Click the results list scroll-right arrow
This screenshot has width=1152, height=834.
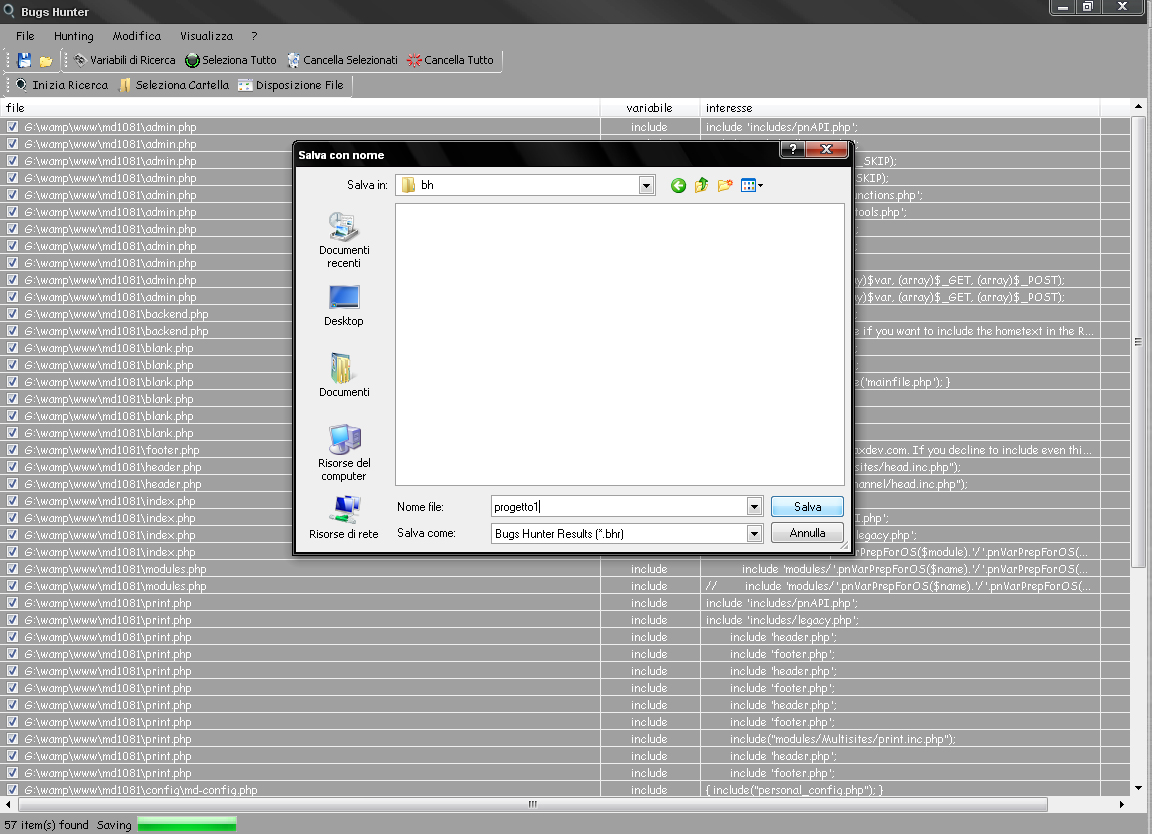coord(1122,804)
